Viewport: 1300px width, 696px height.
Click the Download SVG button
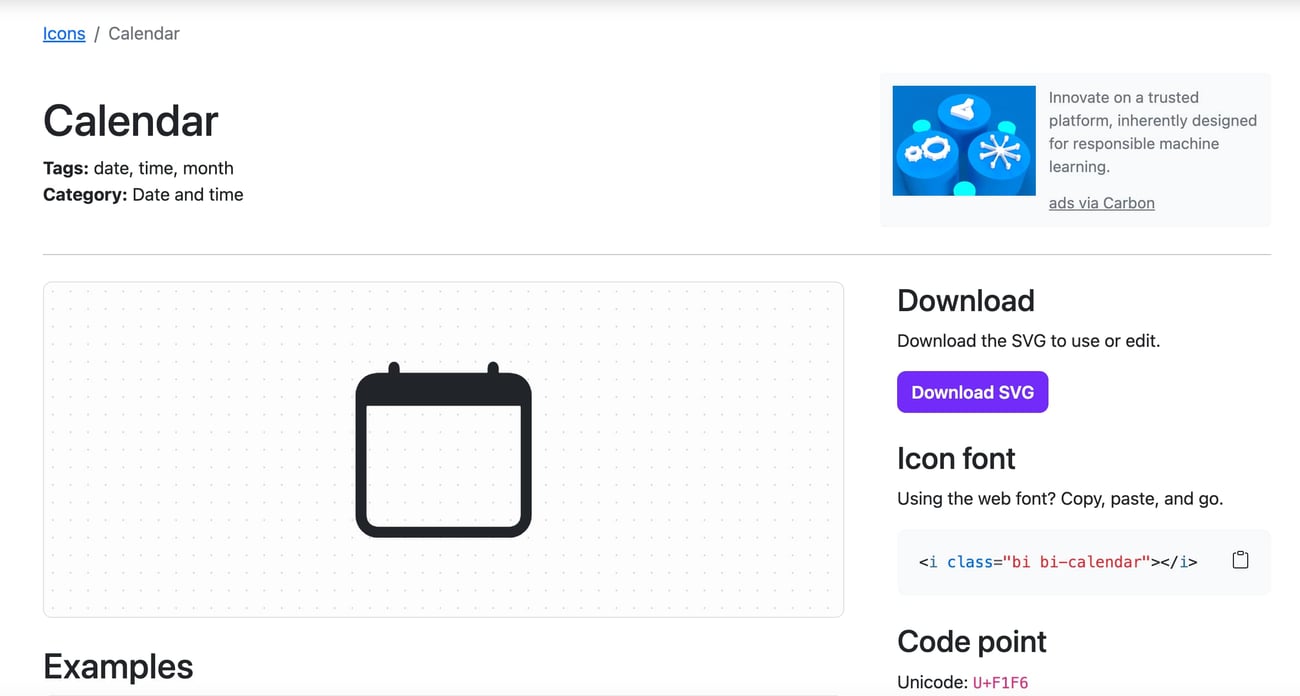972,392
